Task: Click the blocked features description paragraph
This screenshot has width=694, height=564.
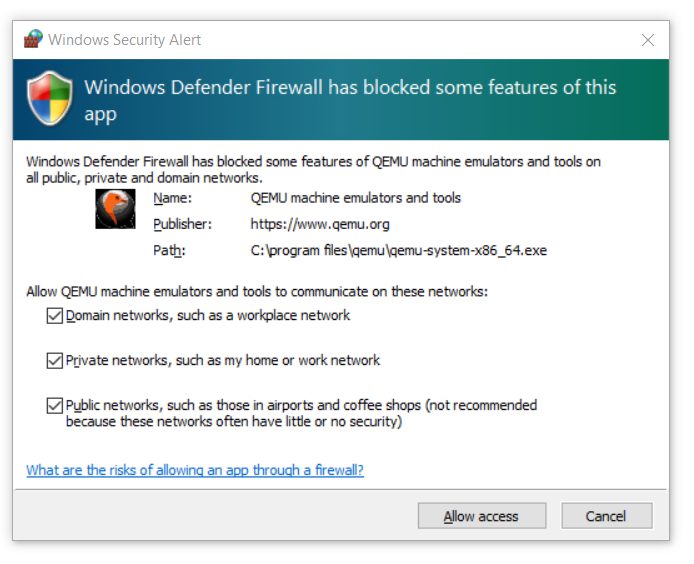Action: click(x=313, y=169)
